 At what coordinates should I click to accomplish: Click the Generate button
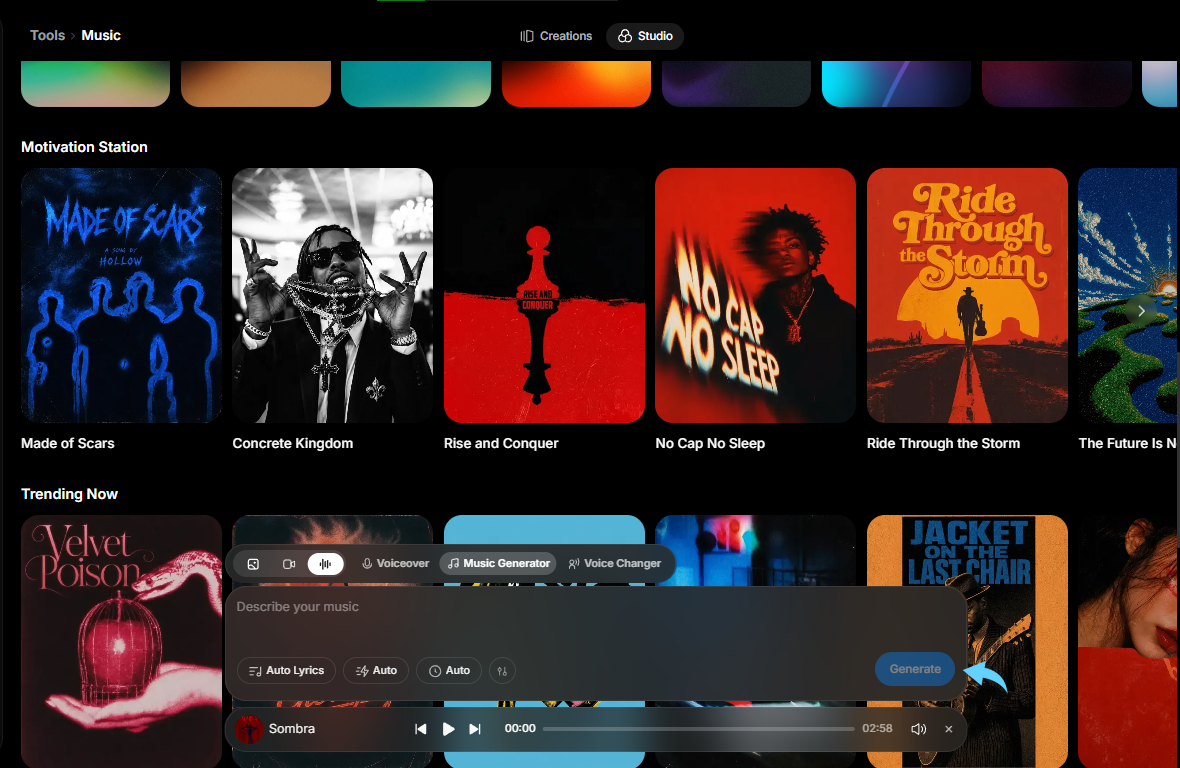pos(915,669)
